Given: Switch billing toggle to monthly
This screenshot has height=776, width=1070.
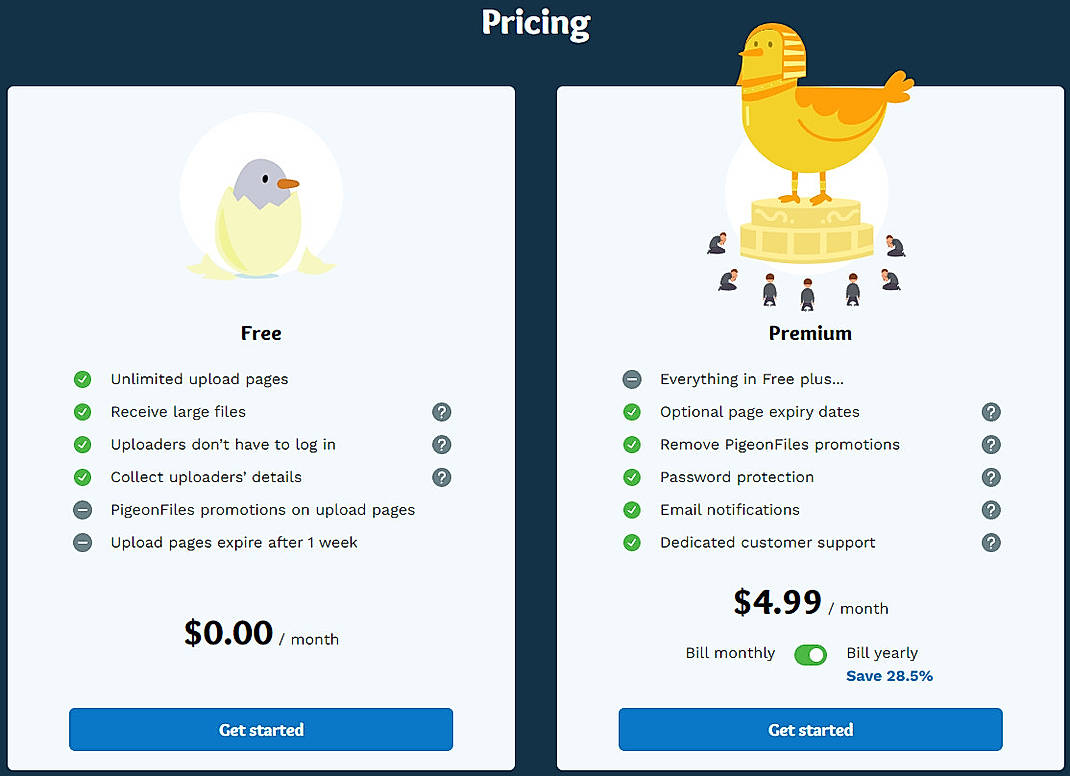Looking at the screenshot, I should 810,654.
